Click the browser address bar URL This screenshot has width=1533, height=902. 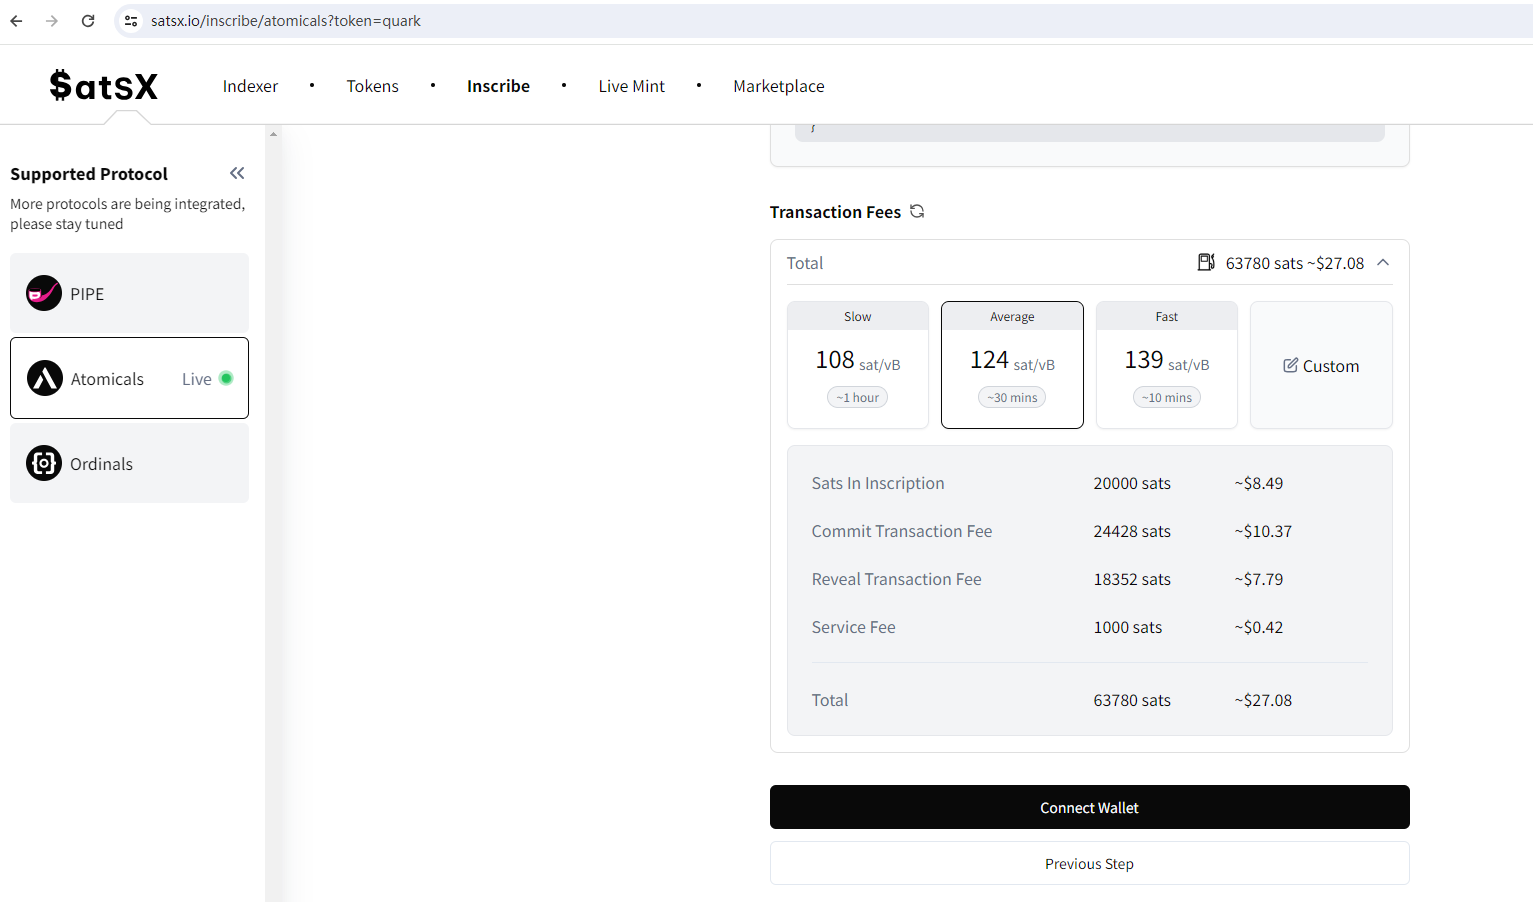tap(286, 21)
